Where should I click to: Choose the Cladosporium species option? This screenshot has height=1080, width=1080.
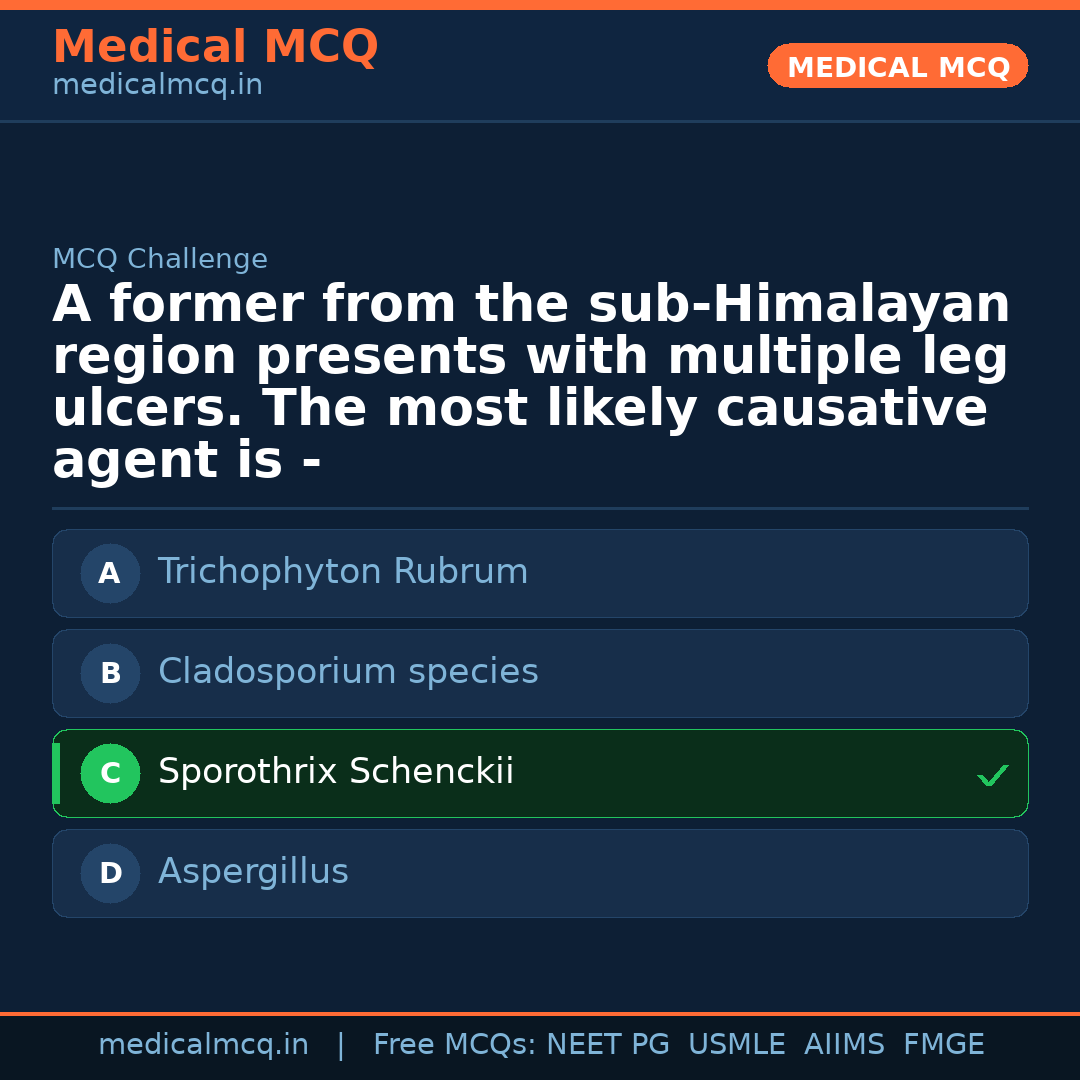pos(348,673)
